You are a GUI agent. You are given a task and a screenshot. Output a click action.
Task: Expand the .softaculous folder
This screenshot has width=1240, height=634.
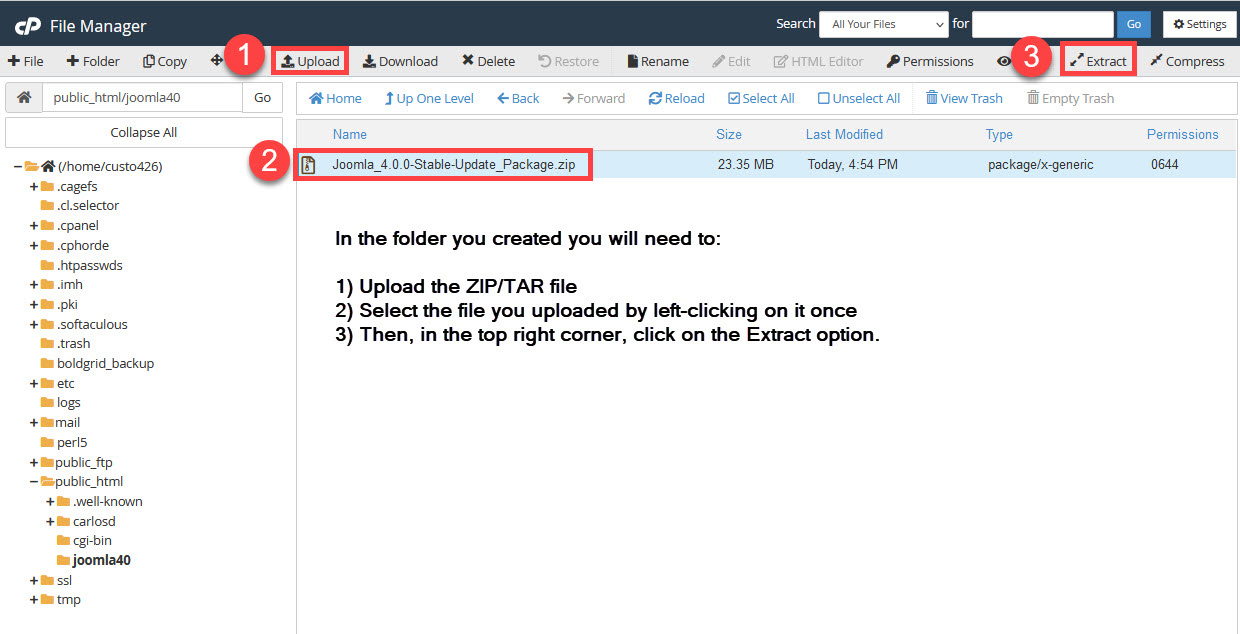coord(34,324)
